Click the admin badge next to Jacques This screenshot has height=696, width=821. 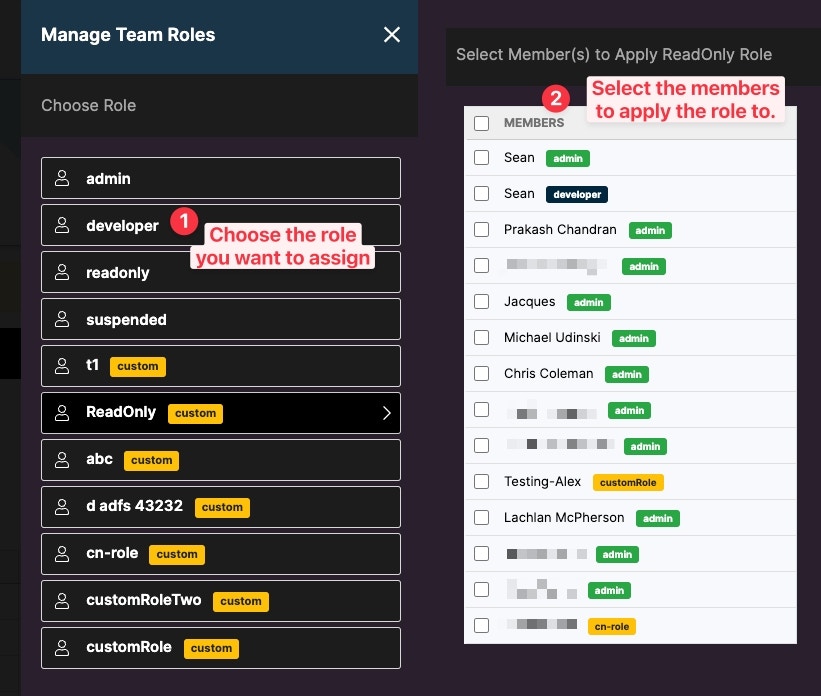[x=589, y=302]
